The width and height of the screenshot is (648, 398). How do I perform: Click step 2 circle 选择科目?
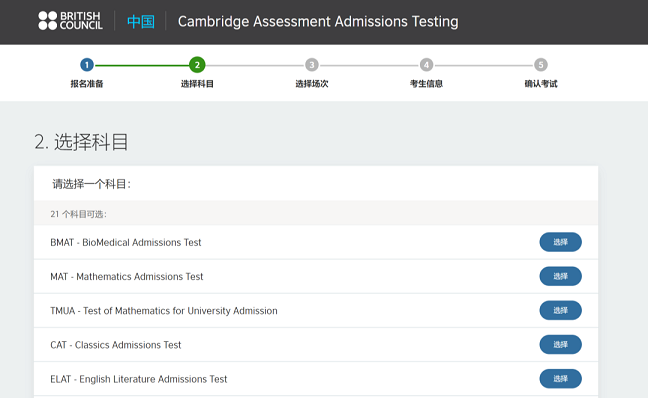pos(197,65)
